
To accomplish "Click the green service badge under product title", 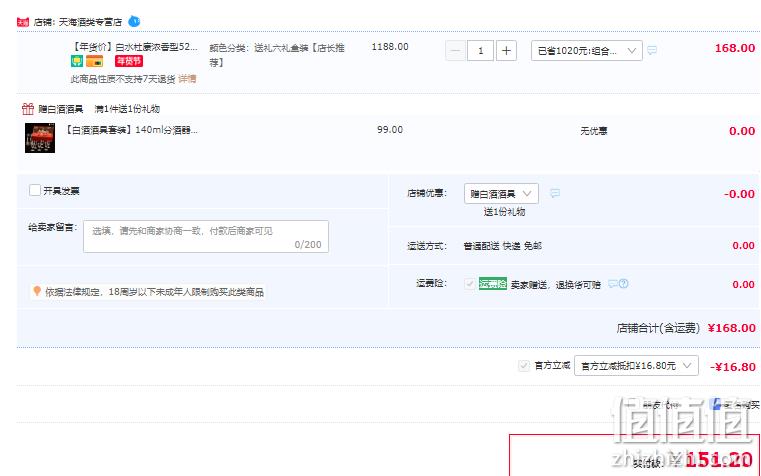I will (77, 61).
